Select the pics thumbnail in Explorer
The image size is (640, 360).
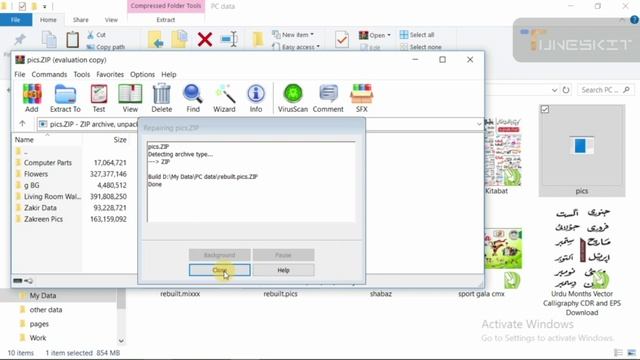(582, 150)
